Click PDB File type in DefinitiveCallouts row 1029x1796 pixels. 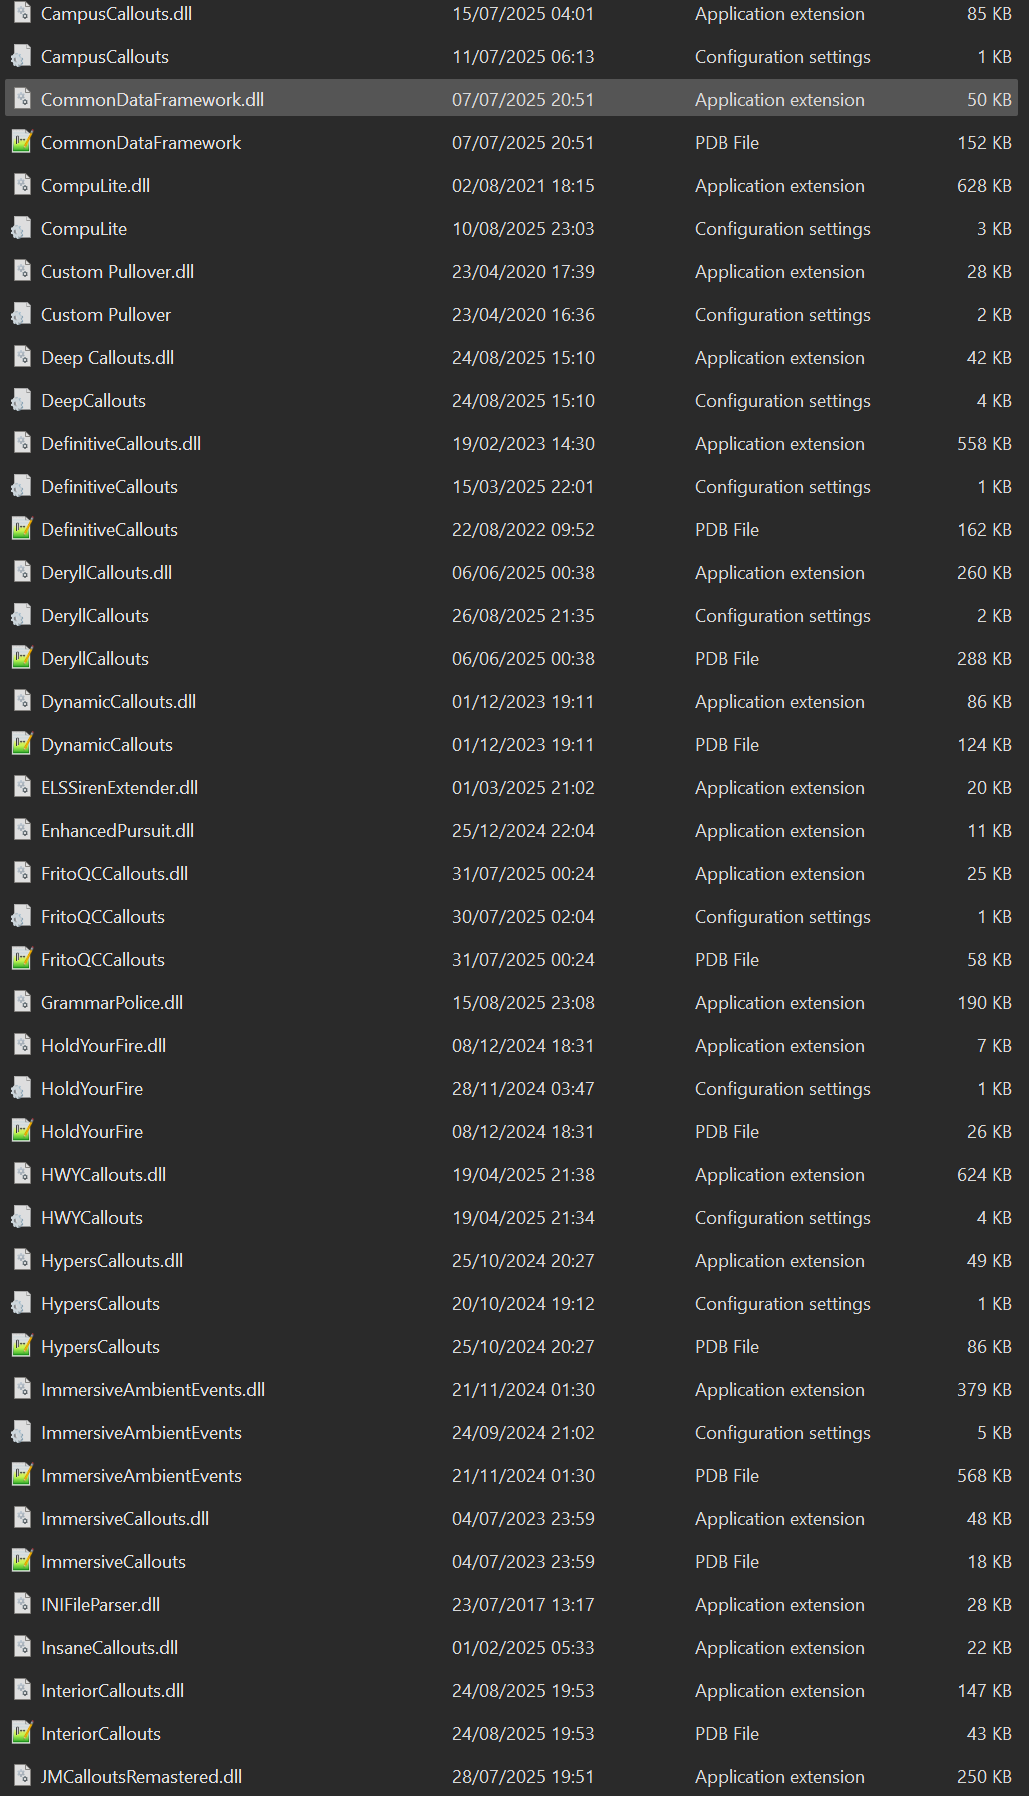coord(727,530)
